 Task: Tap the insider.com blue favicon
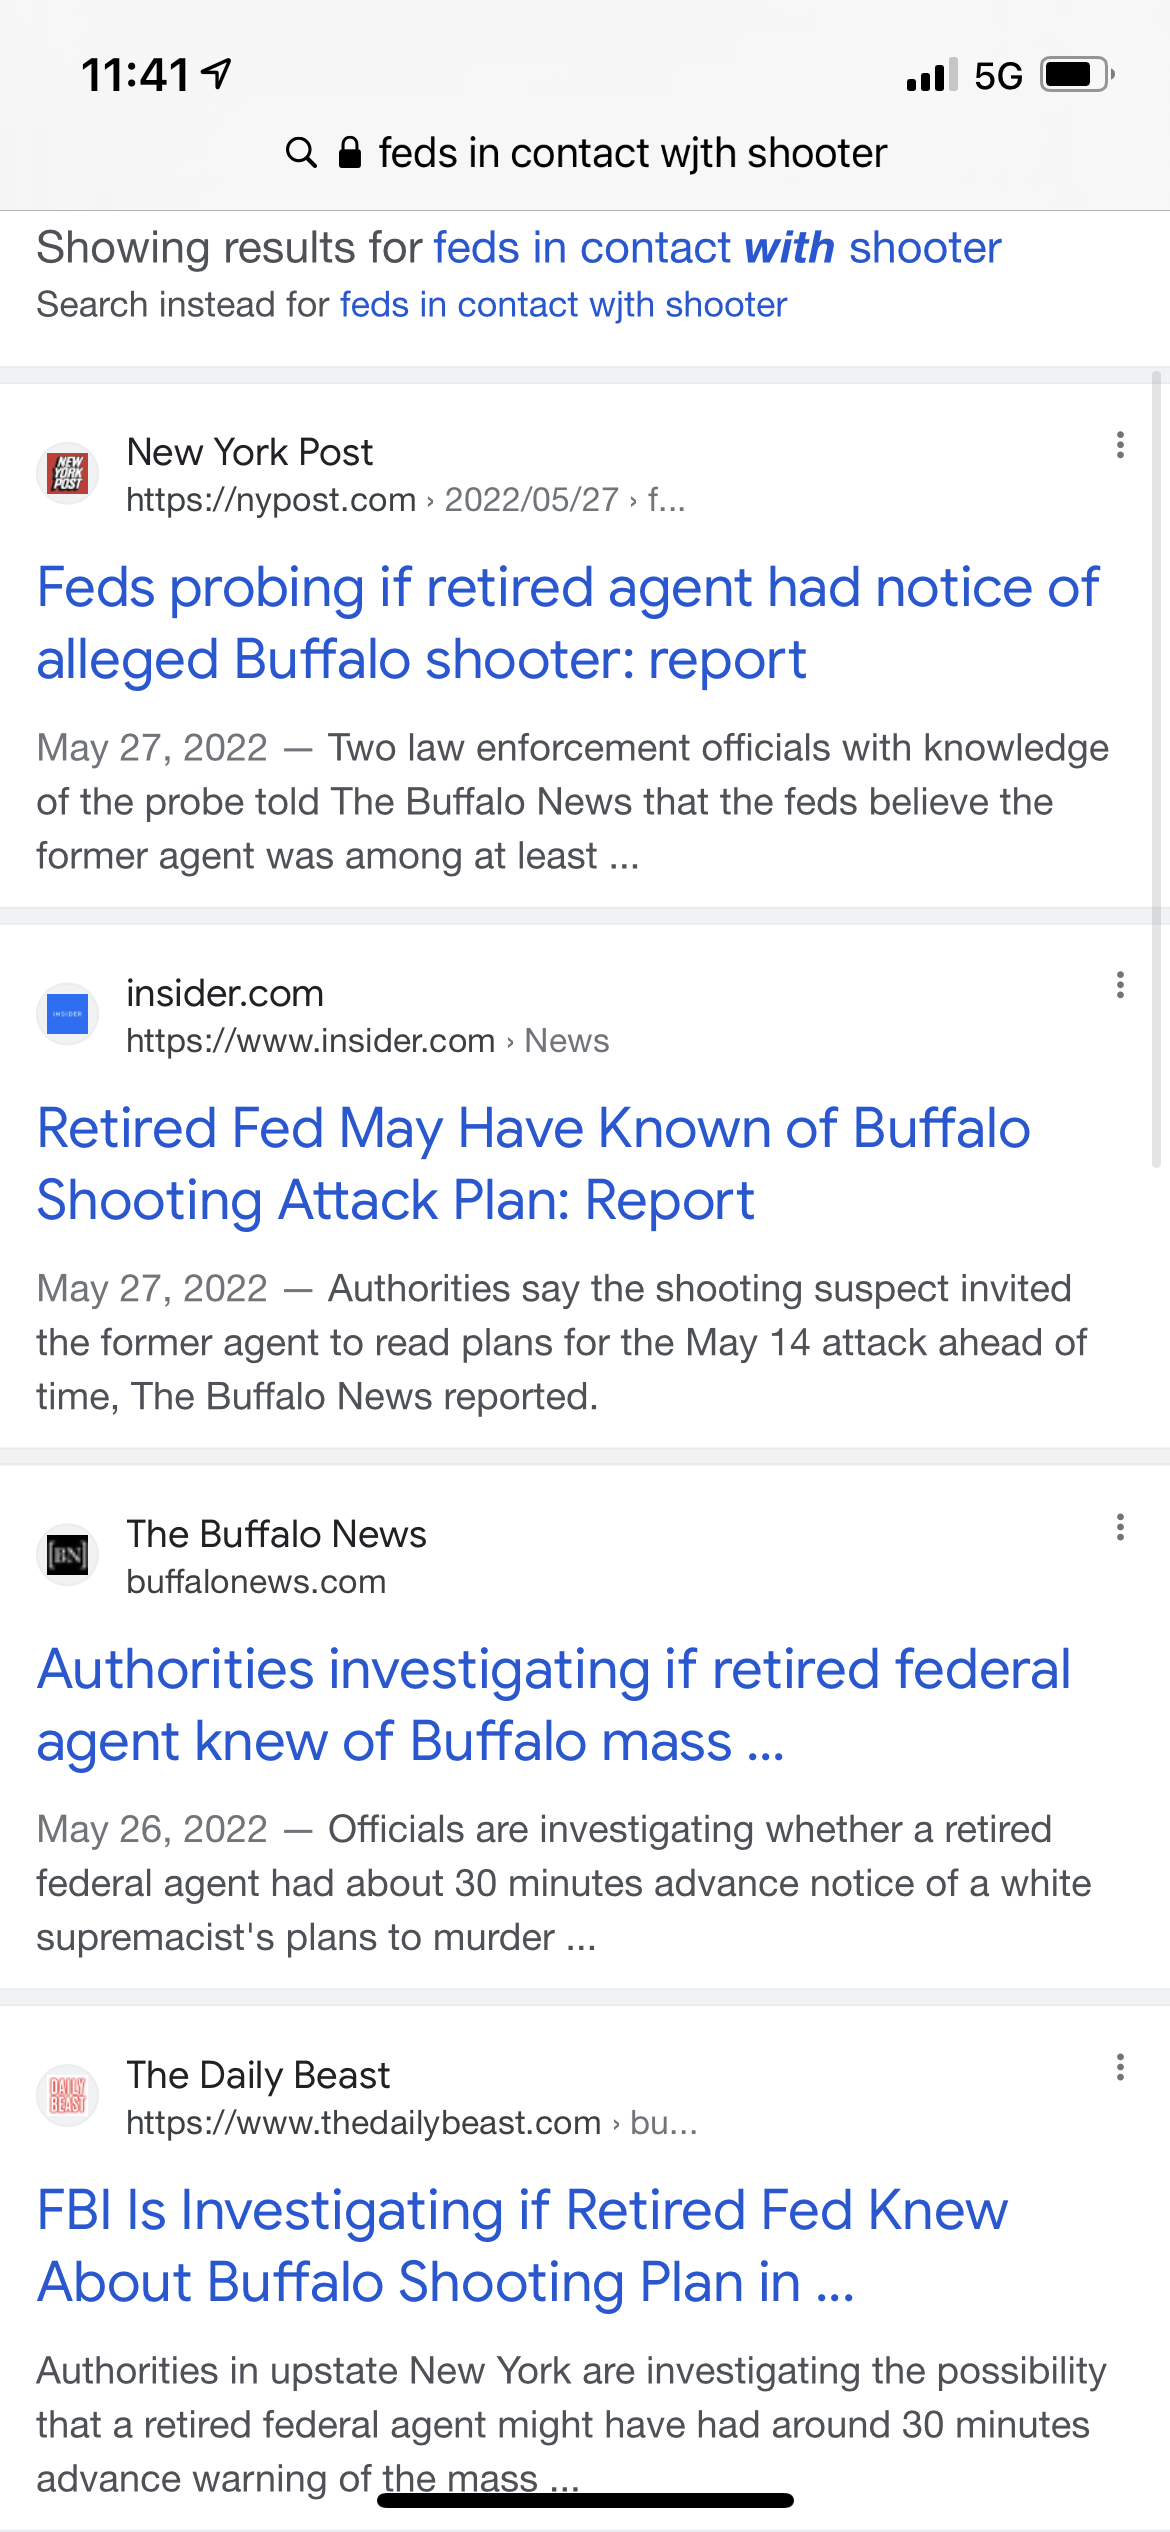[x=68, y=1014]
